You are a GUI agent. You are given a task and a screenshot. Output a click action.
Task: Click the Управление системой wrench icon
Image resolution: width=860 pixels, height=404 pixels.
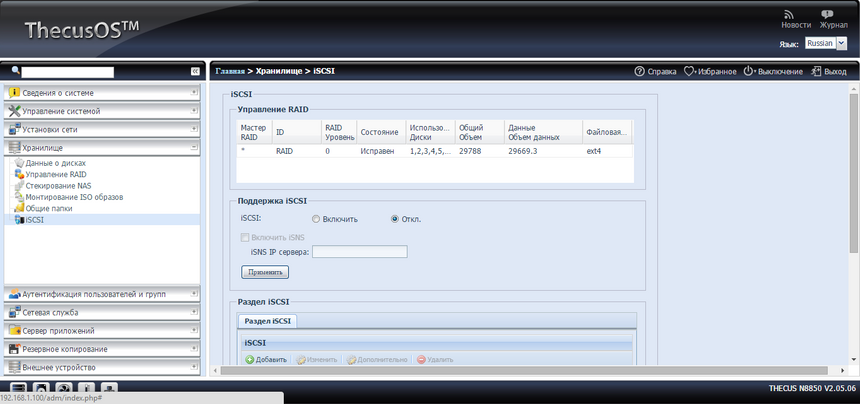[x=15, y=111]
